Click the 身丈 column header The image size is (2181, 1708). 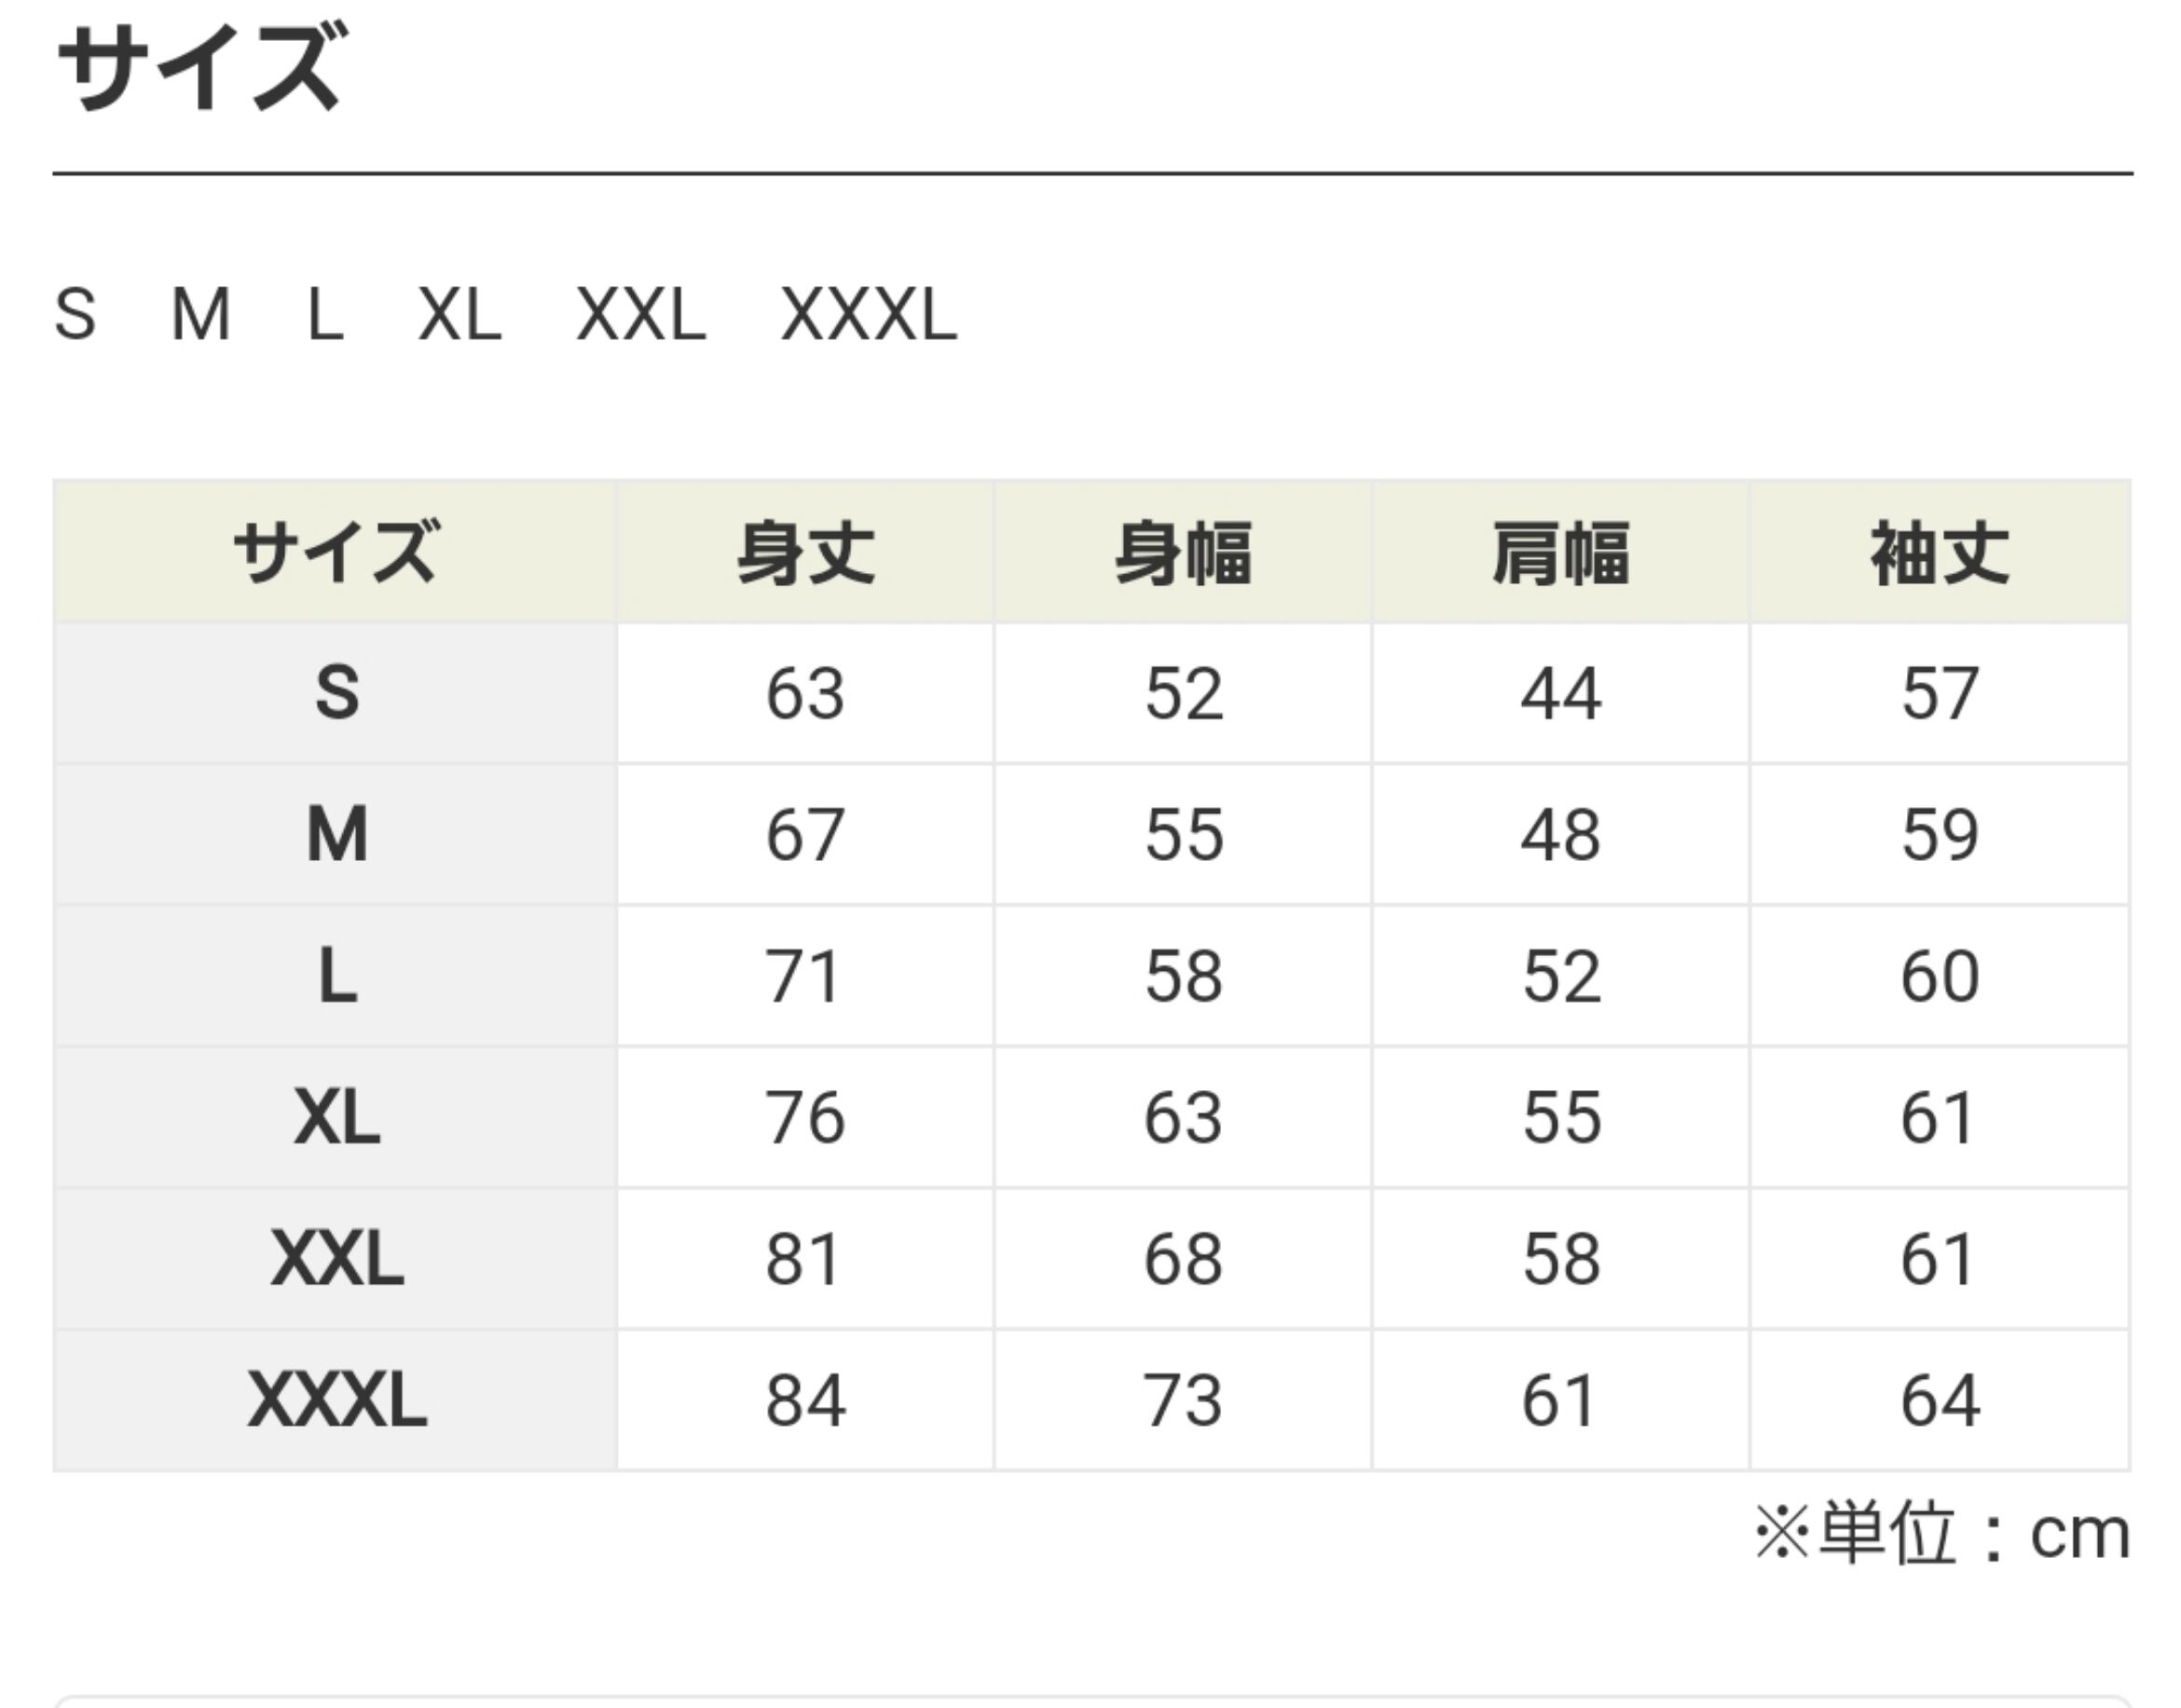805,553
